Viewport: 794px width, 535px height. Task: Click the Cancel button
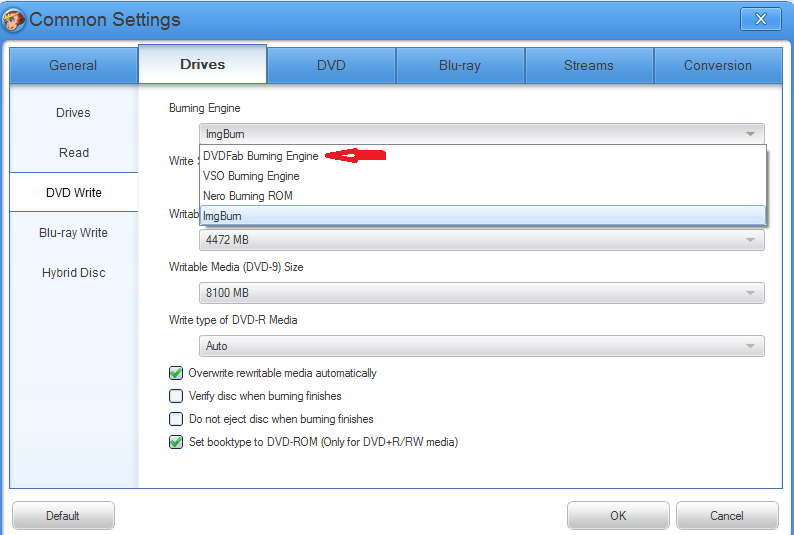[x=727, y=516]
